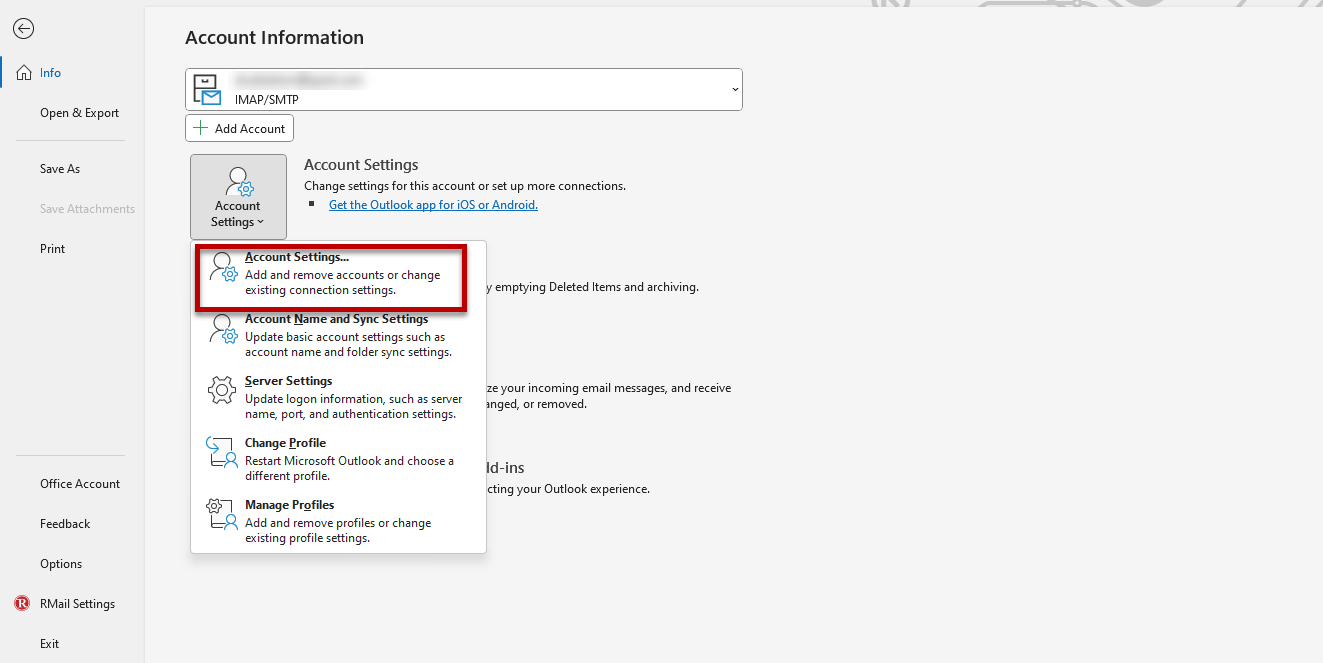Go to the Save As section

click(x=60, y=169)
